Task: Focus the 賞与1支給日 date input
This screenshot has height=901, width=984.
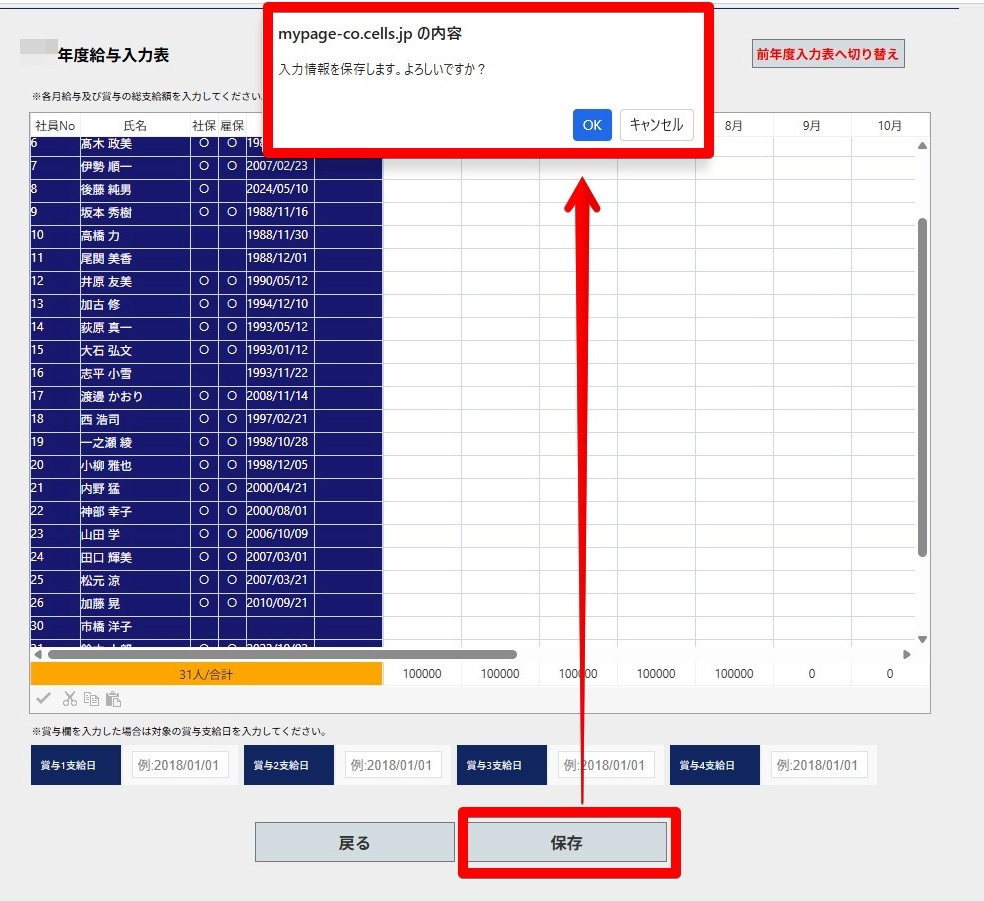Action: (x=179, y=765)
